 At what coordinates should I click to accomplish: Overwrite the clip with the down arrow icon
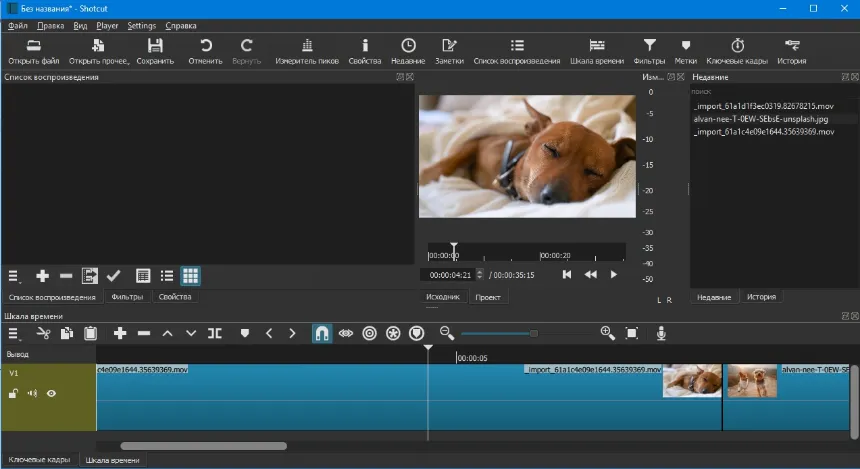(191, 333)
